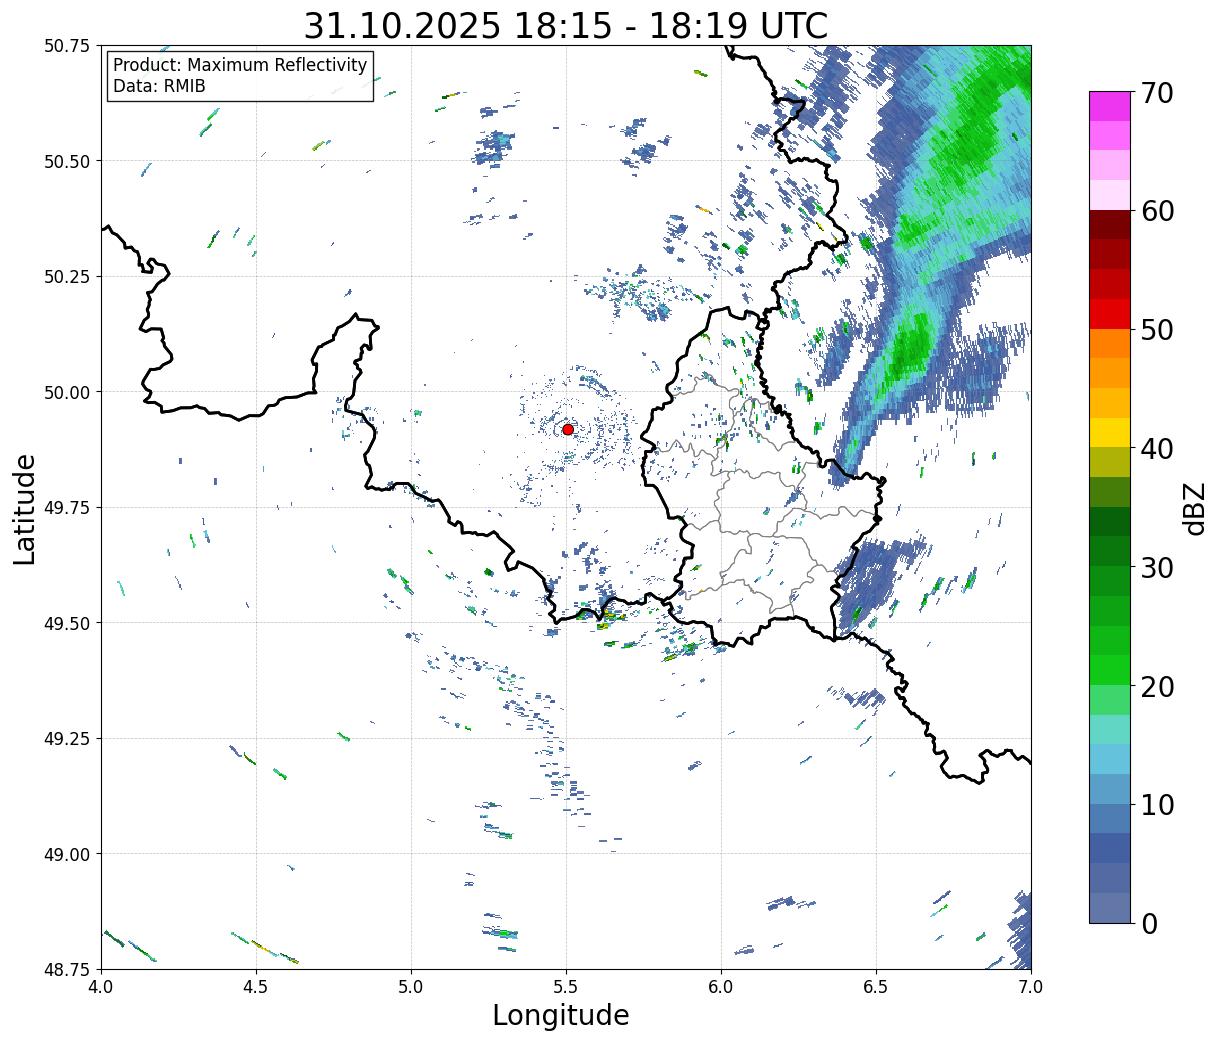1219x1040 pixels.
Task: Click the colorbar tick label "50"
Action: (x=1156, y=329)
